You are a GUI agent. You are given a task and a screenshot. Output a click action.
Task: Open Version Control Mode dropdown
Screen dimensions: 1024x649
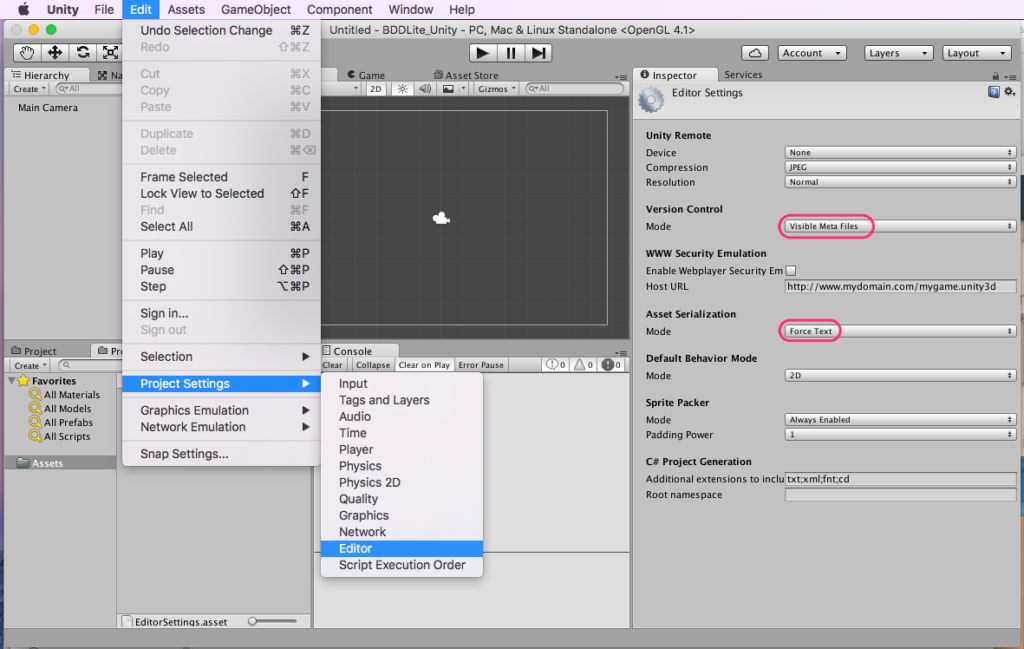tap(900, 226)
